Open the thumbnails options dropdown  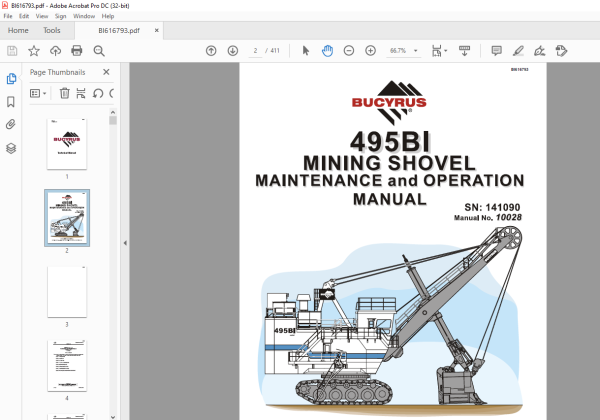[38, 93]
